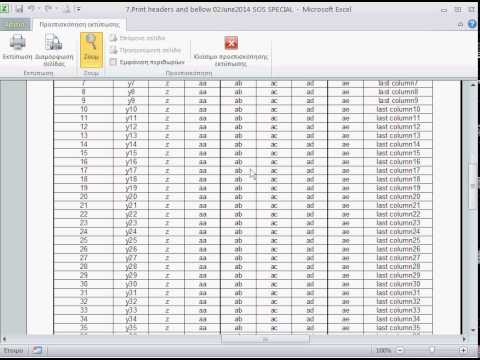Viewport: 480px width, 360px height.
Task: Open the Customize Quick Access Toolbar dropdown
Action: [x=79, y=9]
